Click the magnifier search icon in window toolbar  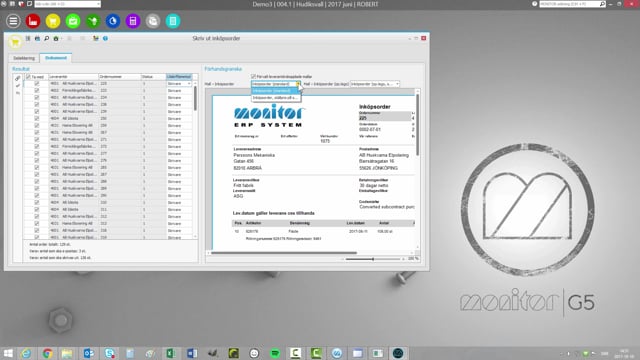click(47, 38)
